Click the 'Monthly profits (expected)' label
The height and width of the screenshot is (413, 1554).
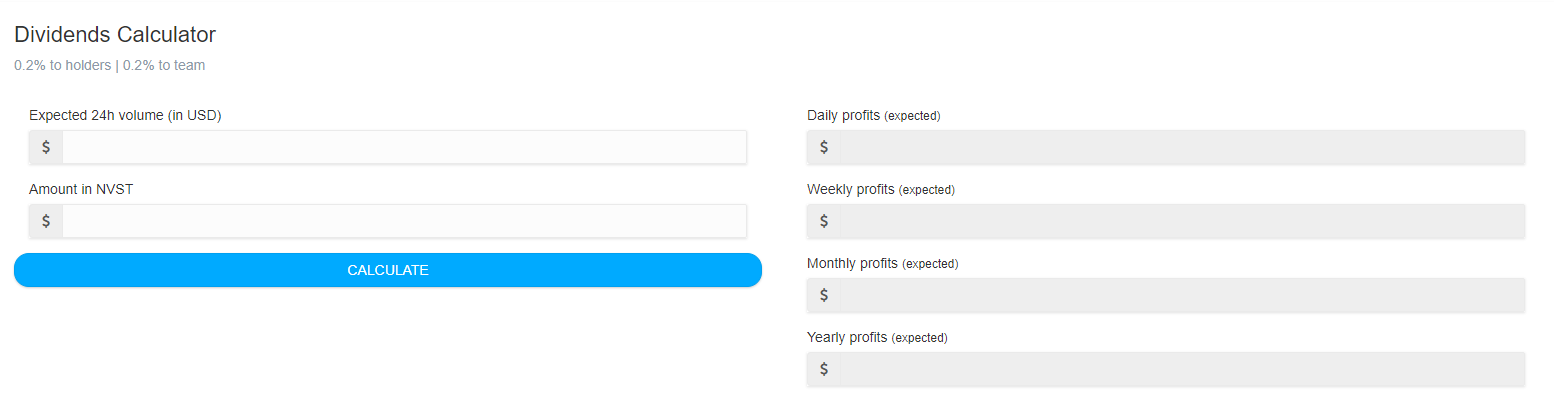882,263
